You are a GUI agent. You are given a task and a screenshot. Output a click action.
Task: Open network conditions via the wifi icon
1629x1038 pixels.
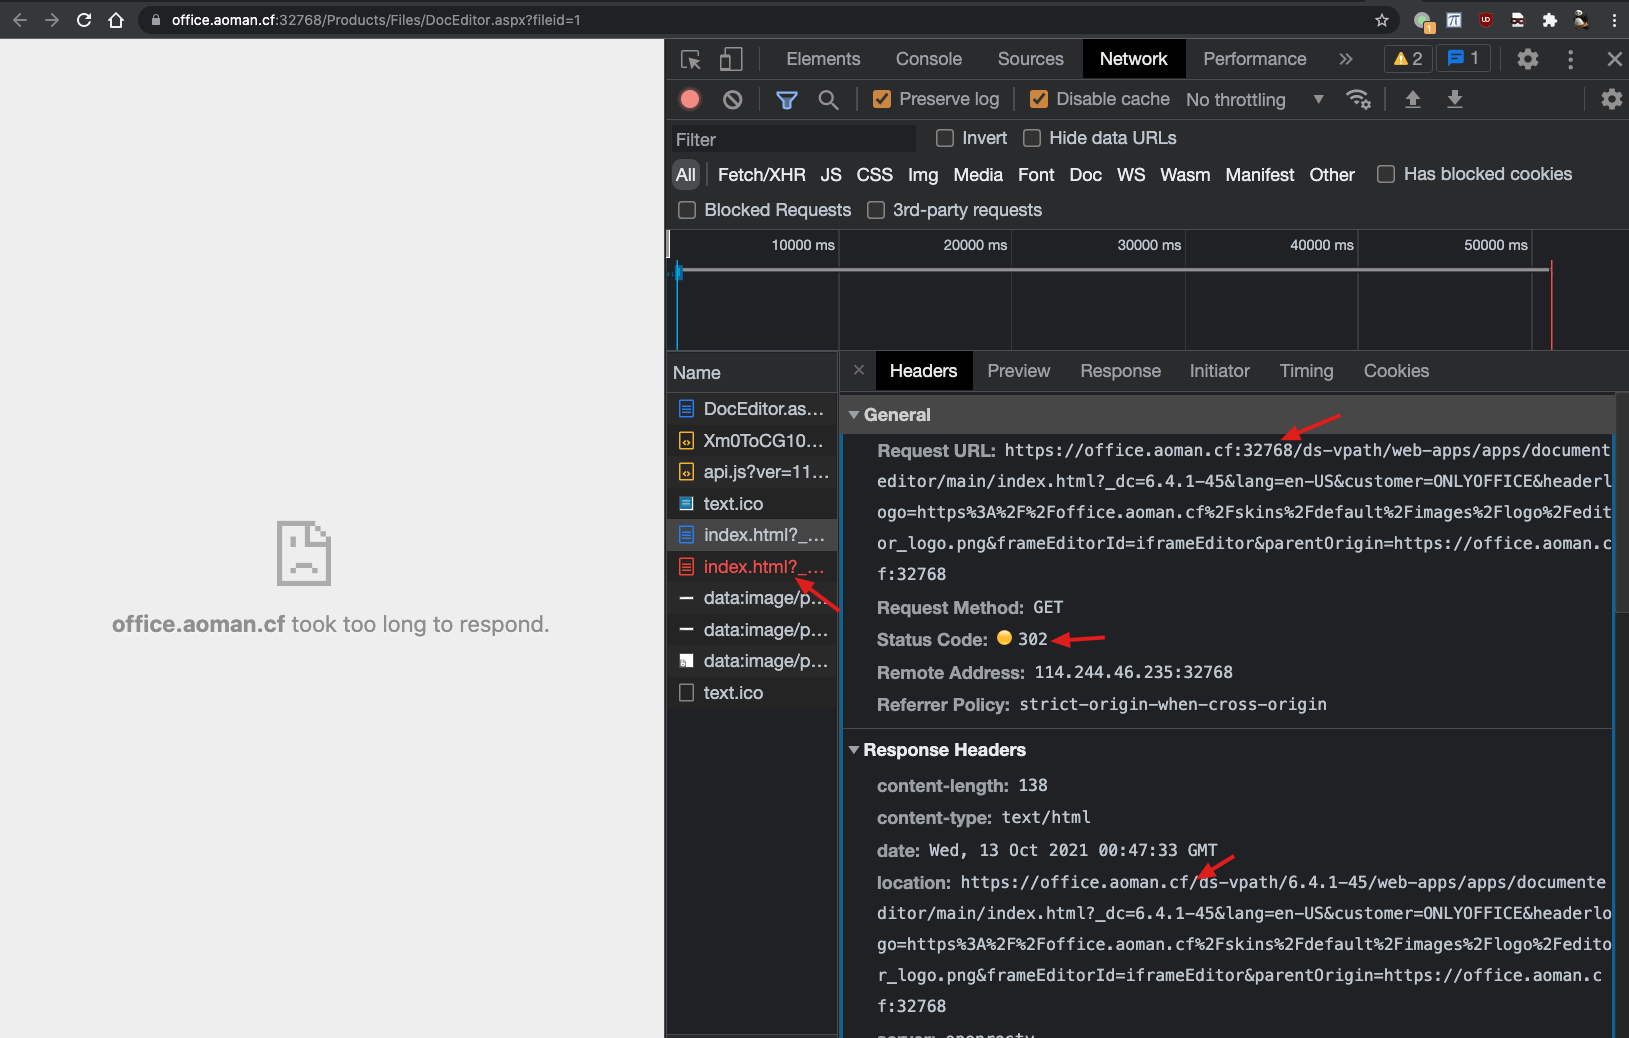tap(1358, 99)
